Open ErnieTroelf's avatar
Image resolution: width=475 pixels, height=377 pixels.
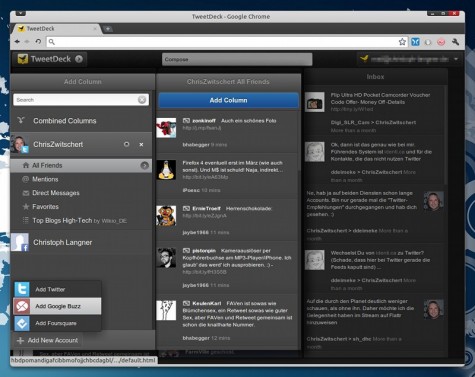tap(166, 215)
